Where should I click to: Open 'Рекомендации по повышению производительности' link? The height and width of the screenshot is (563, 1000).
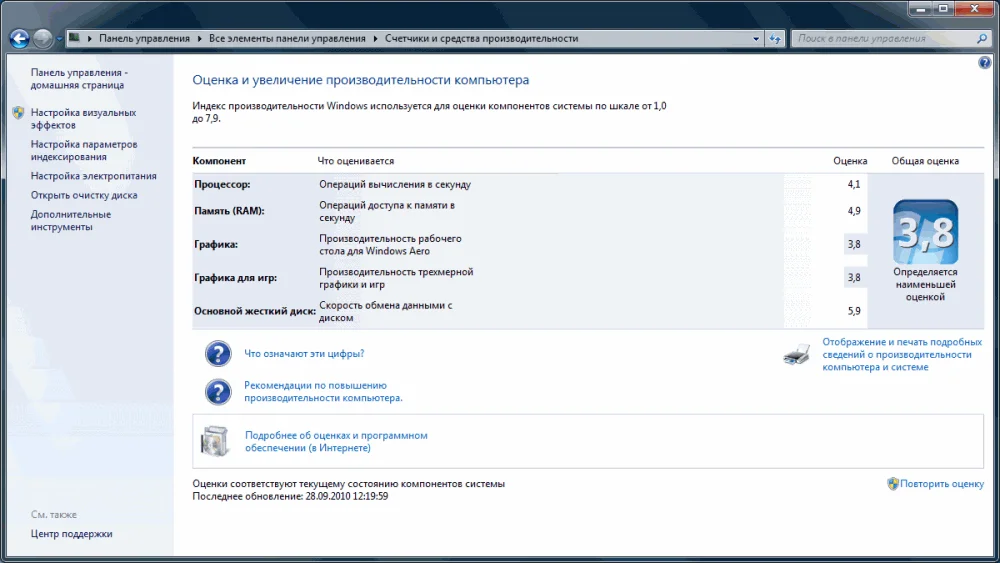(x=323, y=391)
